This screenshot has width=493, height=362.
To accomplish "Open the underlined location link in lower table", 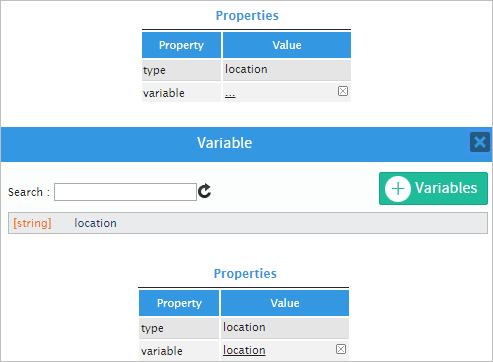I will coord(244,350).
